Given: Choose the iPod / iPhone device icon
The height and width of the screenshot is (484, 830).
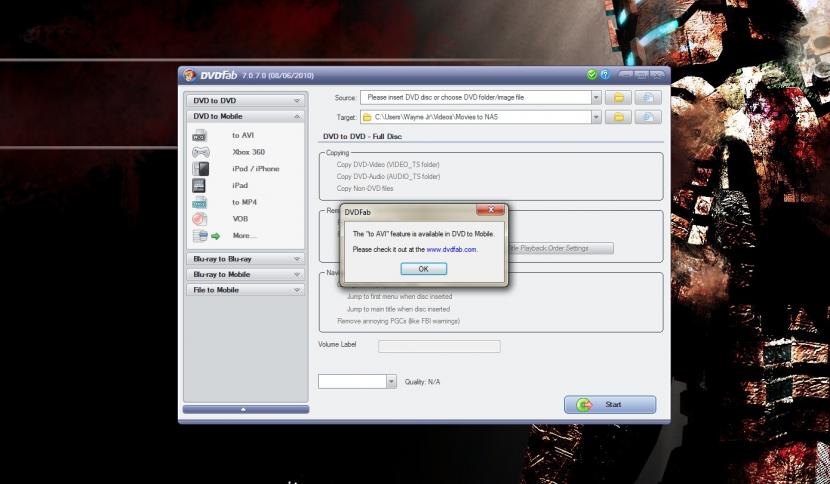Looking at the screenshot, I should pyautogui.click(x=200, y=169).
